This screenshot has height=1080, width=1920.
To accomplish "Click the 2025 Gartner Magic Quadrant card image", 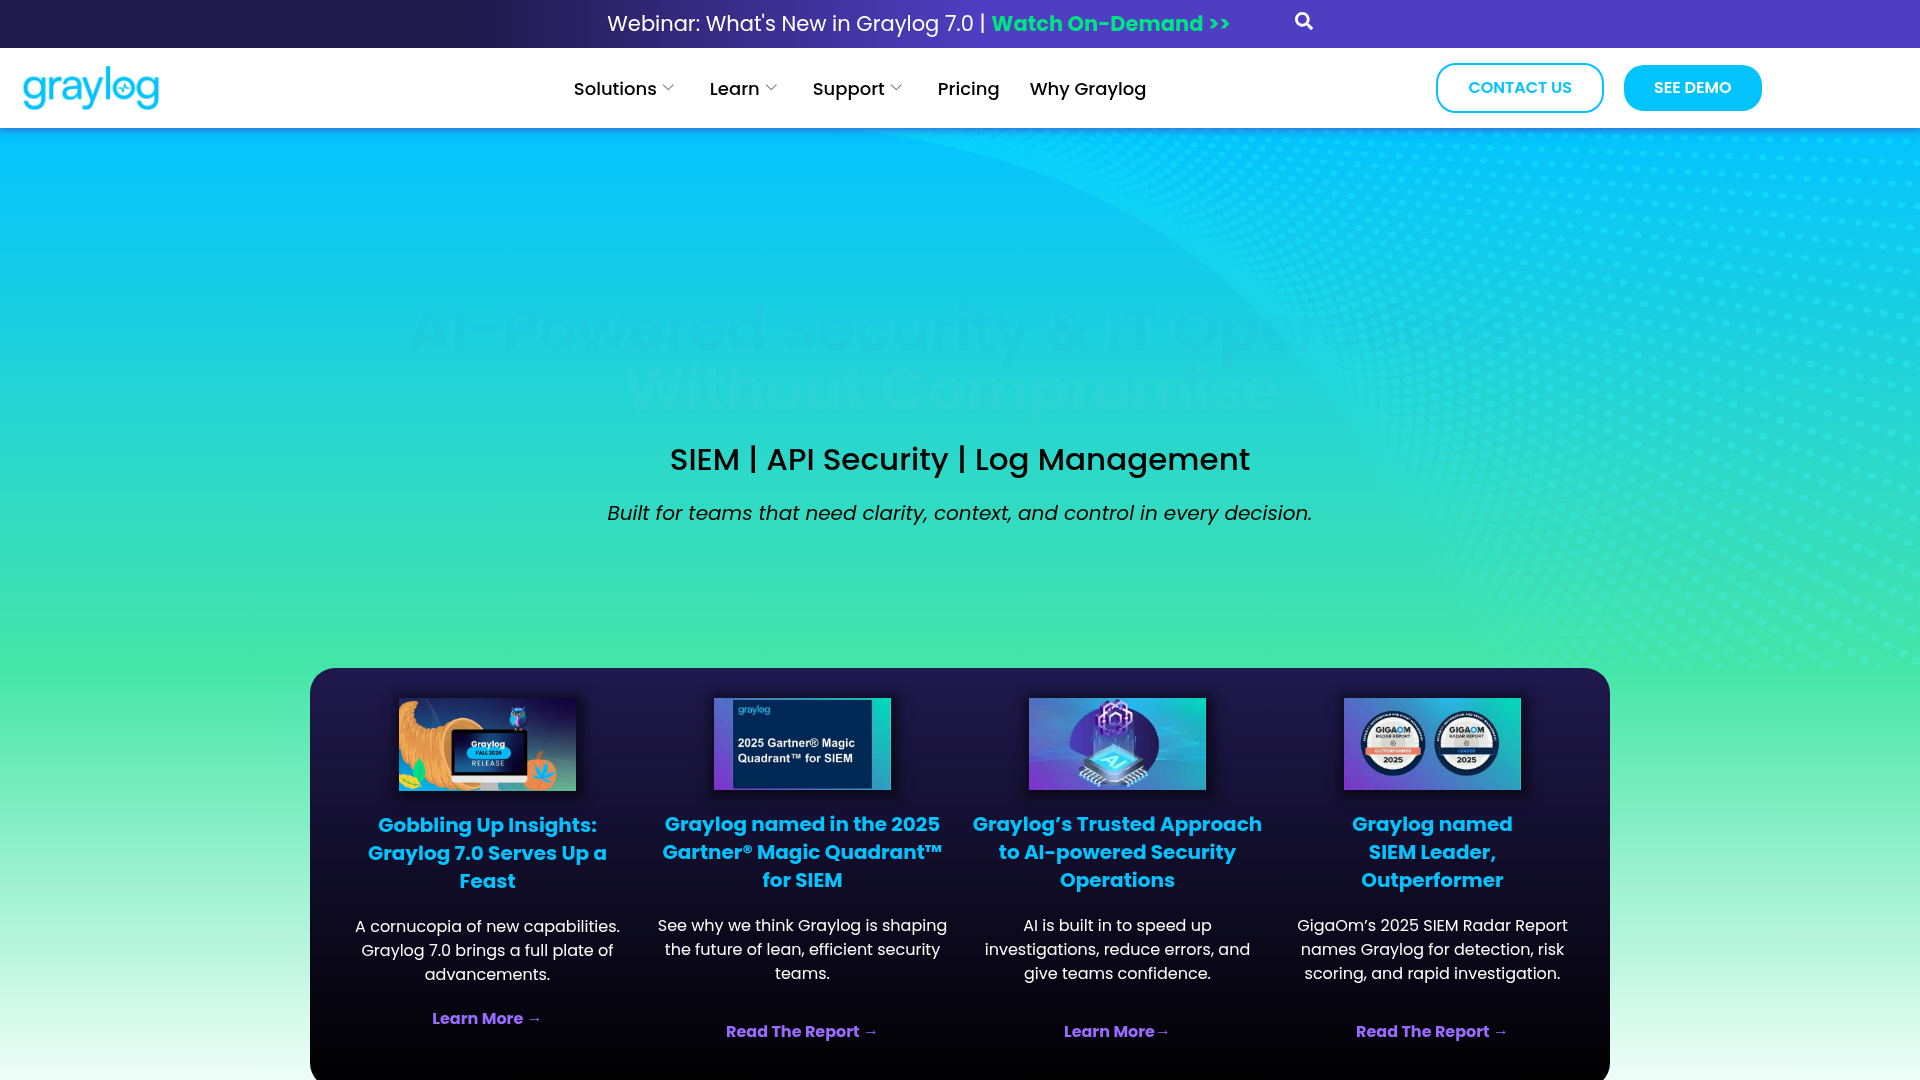I will point(802,744).
